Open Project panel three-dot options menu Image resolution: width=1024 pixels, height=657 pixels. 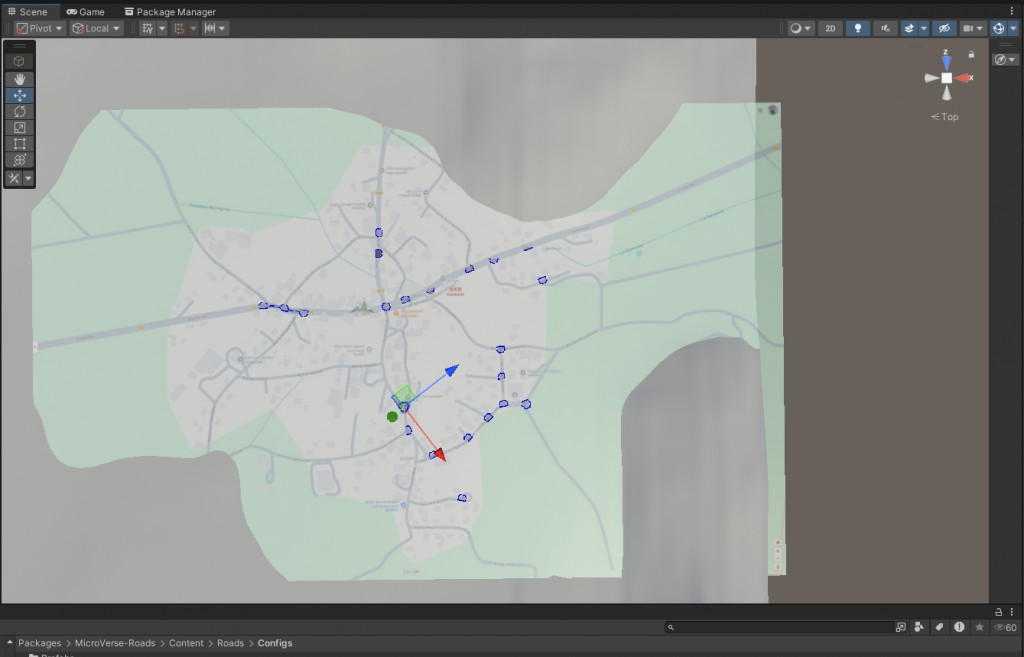(1012, 612)
